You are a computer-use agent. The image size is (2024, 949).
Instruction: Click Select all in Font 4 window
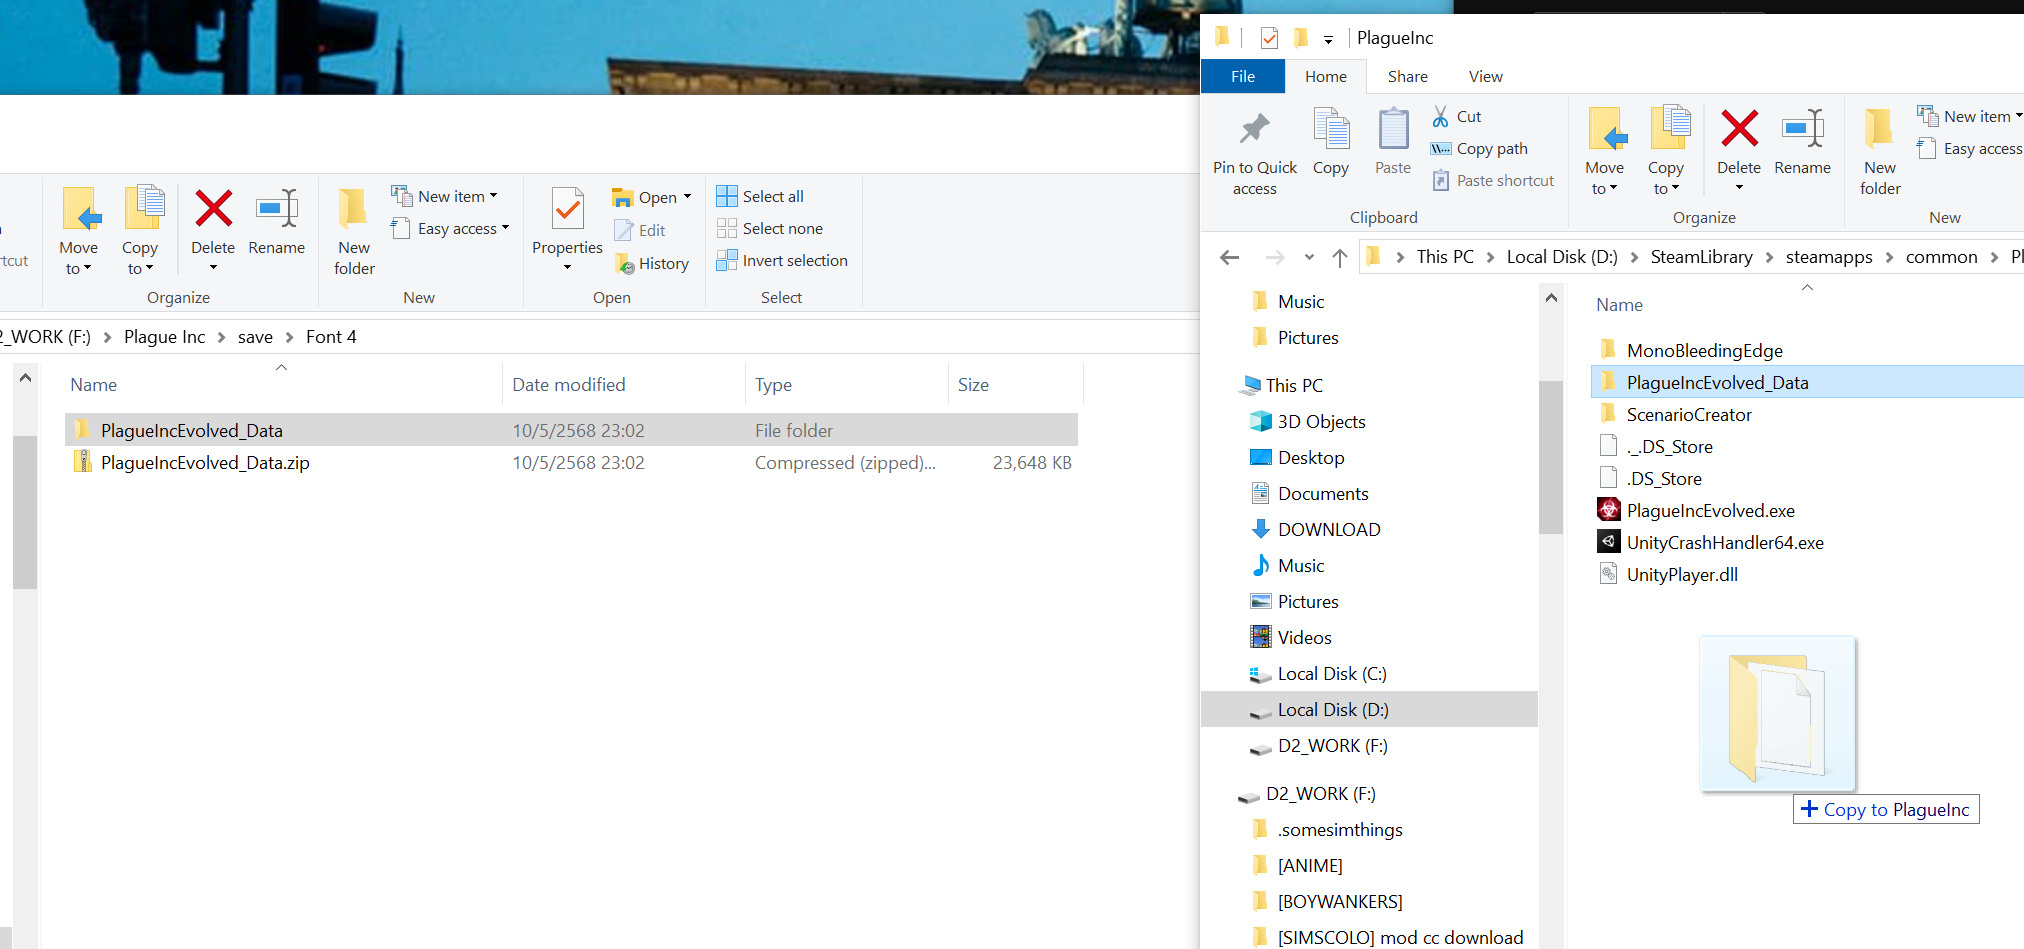(x=760, y=196)
